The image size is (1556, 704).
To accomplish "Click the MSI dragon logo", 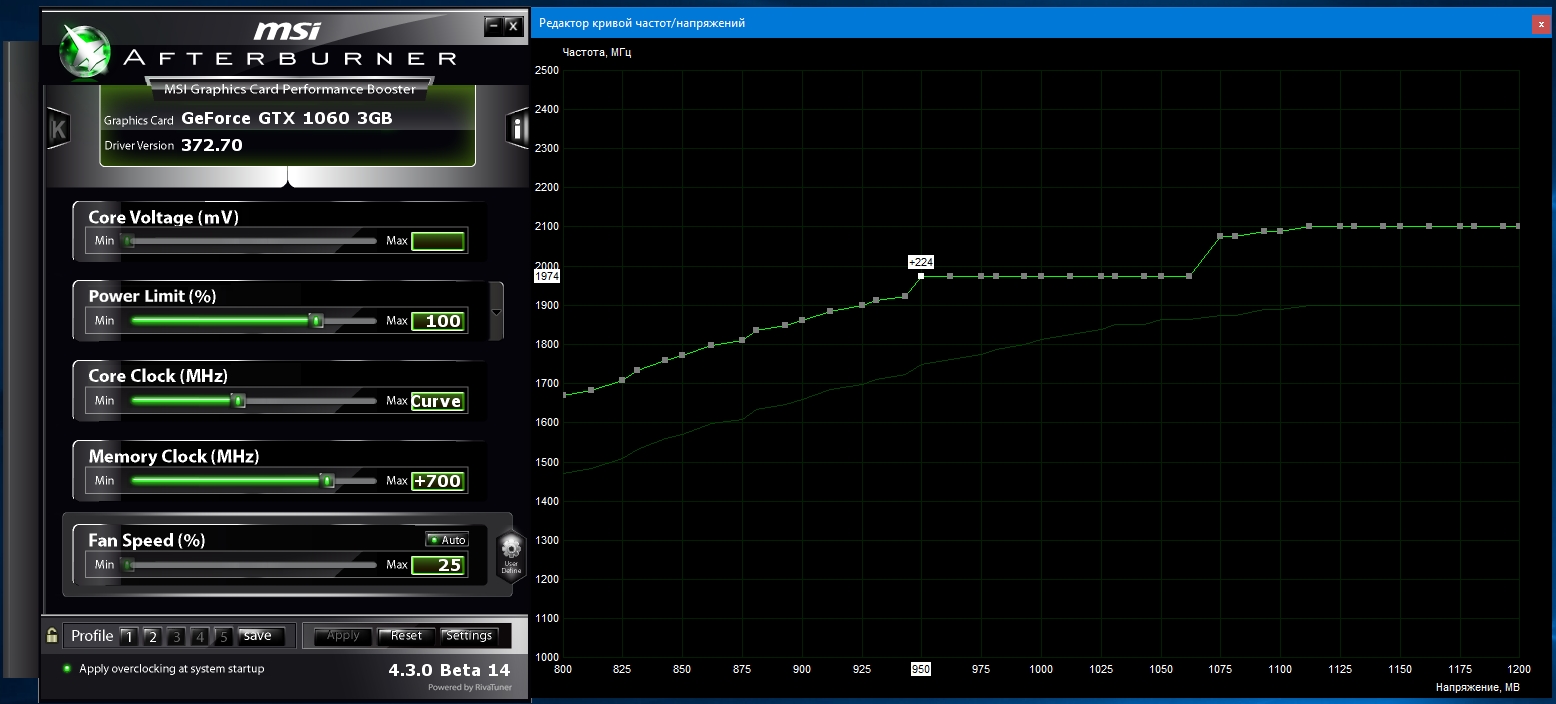I will [x=85, y=52].
